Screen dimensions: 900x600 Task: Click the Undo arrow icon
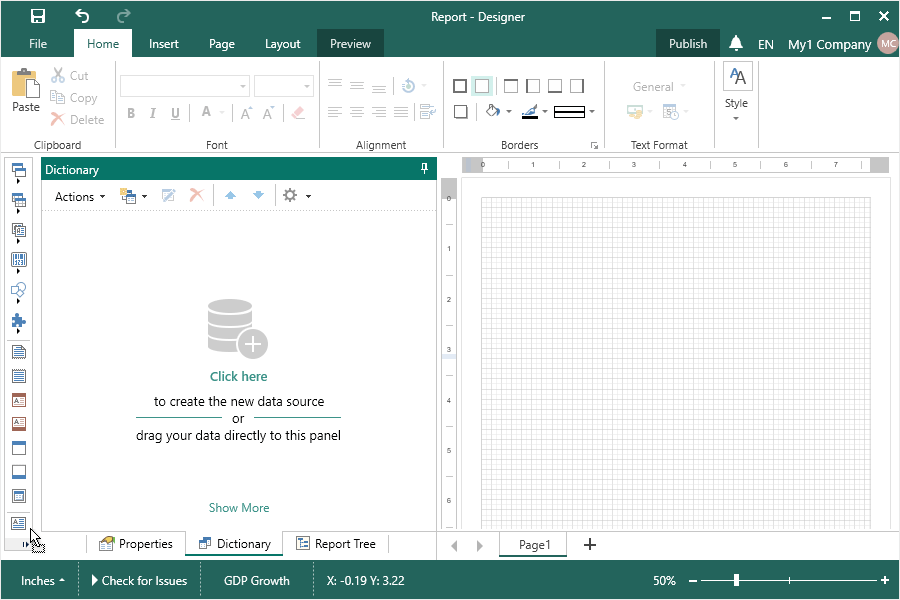point(82,16)
